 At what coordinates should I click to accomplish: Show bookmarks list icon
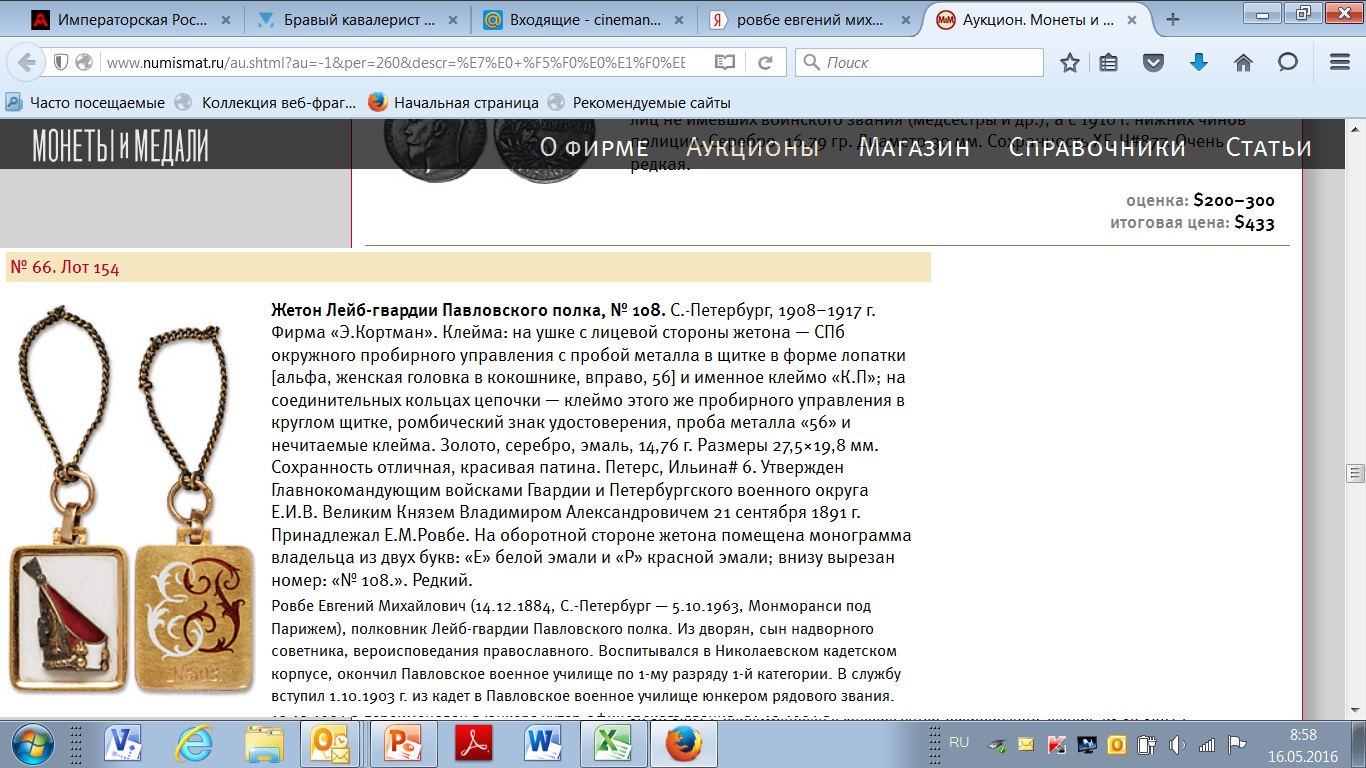tap(1108, 62)
